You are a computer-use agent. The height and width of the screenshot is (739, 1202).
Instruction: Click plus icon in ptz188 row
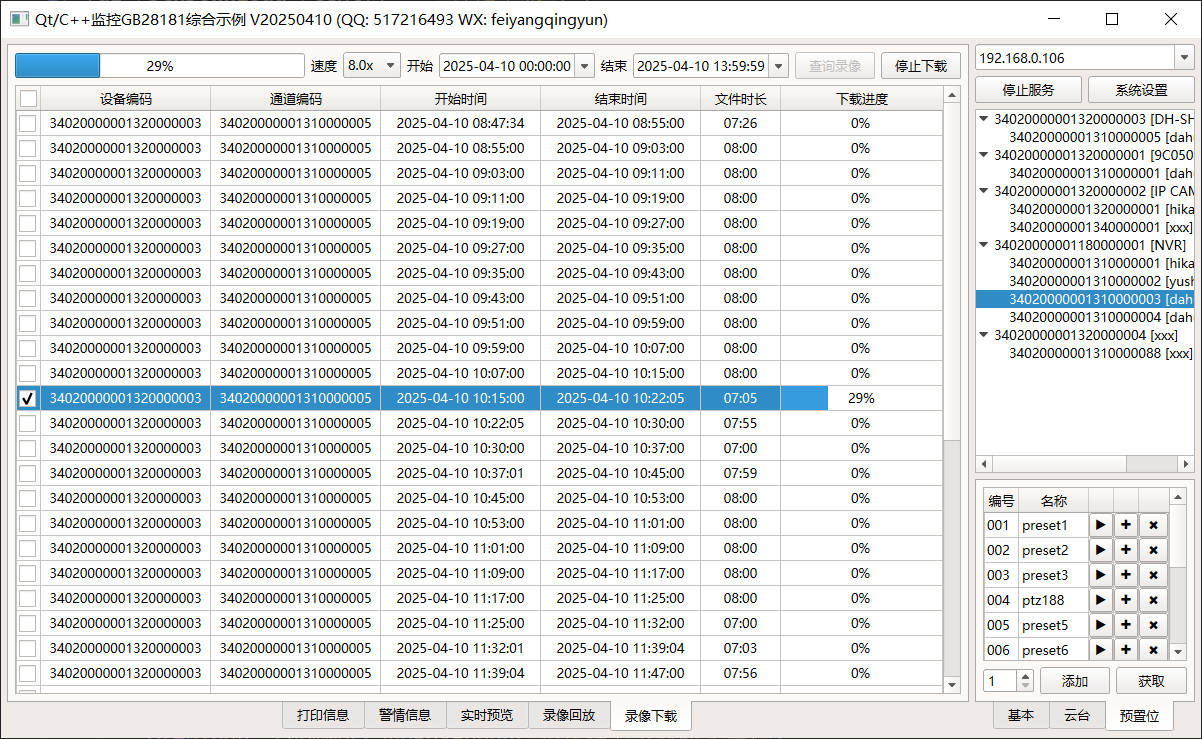coord(1126,600)
